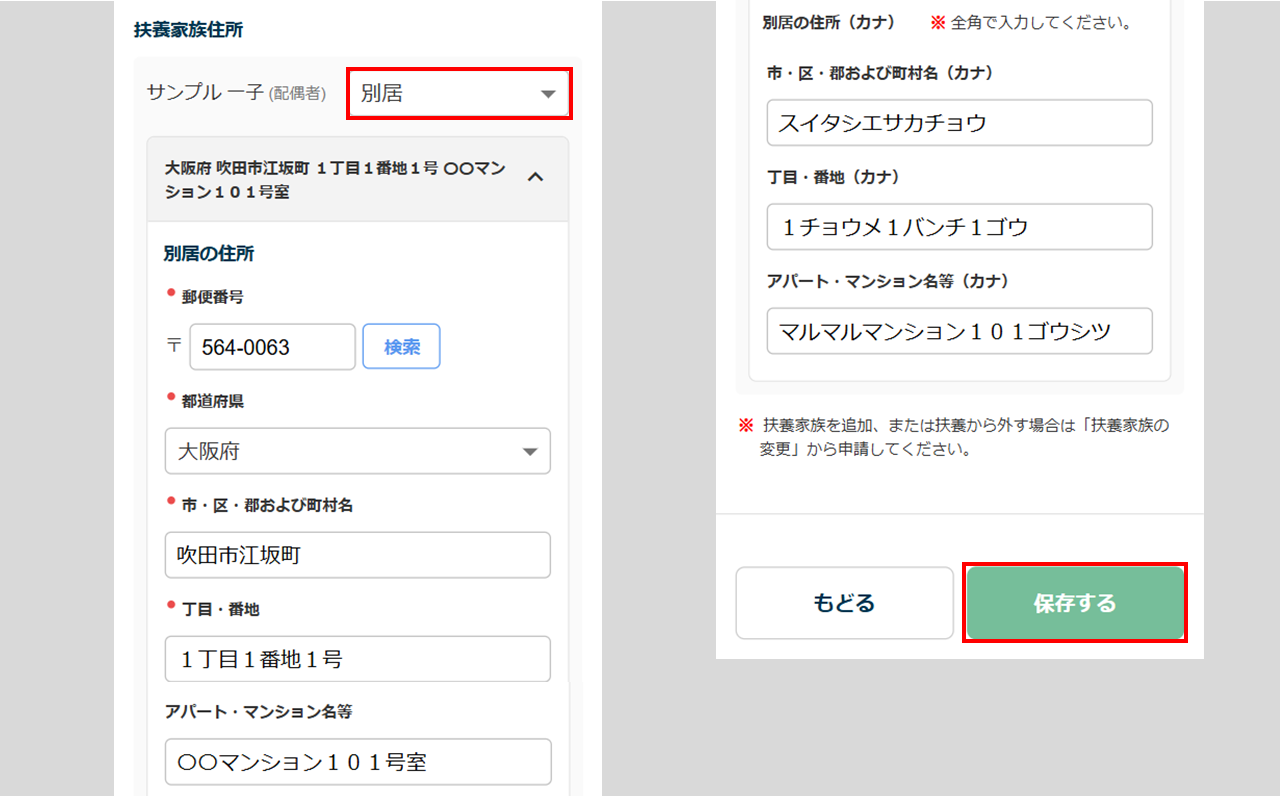This screenshot has height=796, width=1280.
Task: Click the 郵便番号 postal code field
Action: 272,347
